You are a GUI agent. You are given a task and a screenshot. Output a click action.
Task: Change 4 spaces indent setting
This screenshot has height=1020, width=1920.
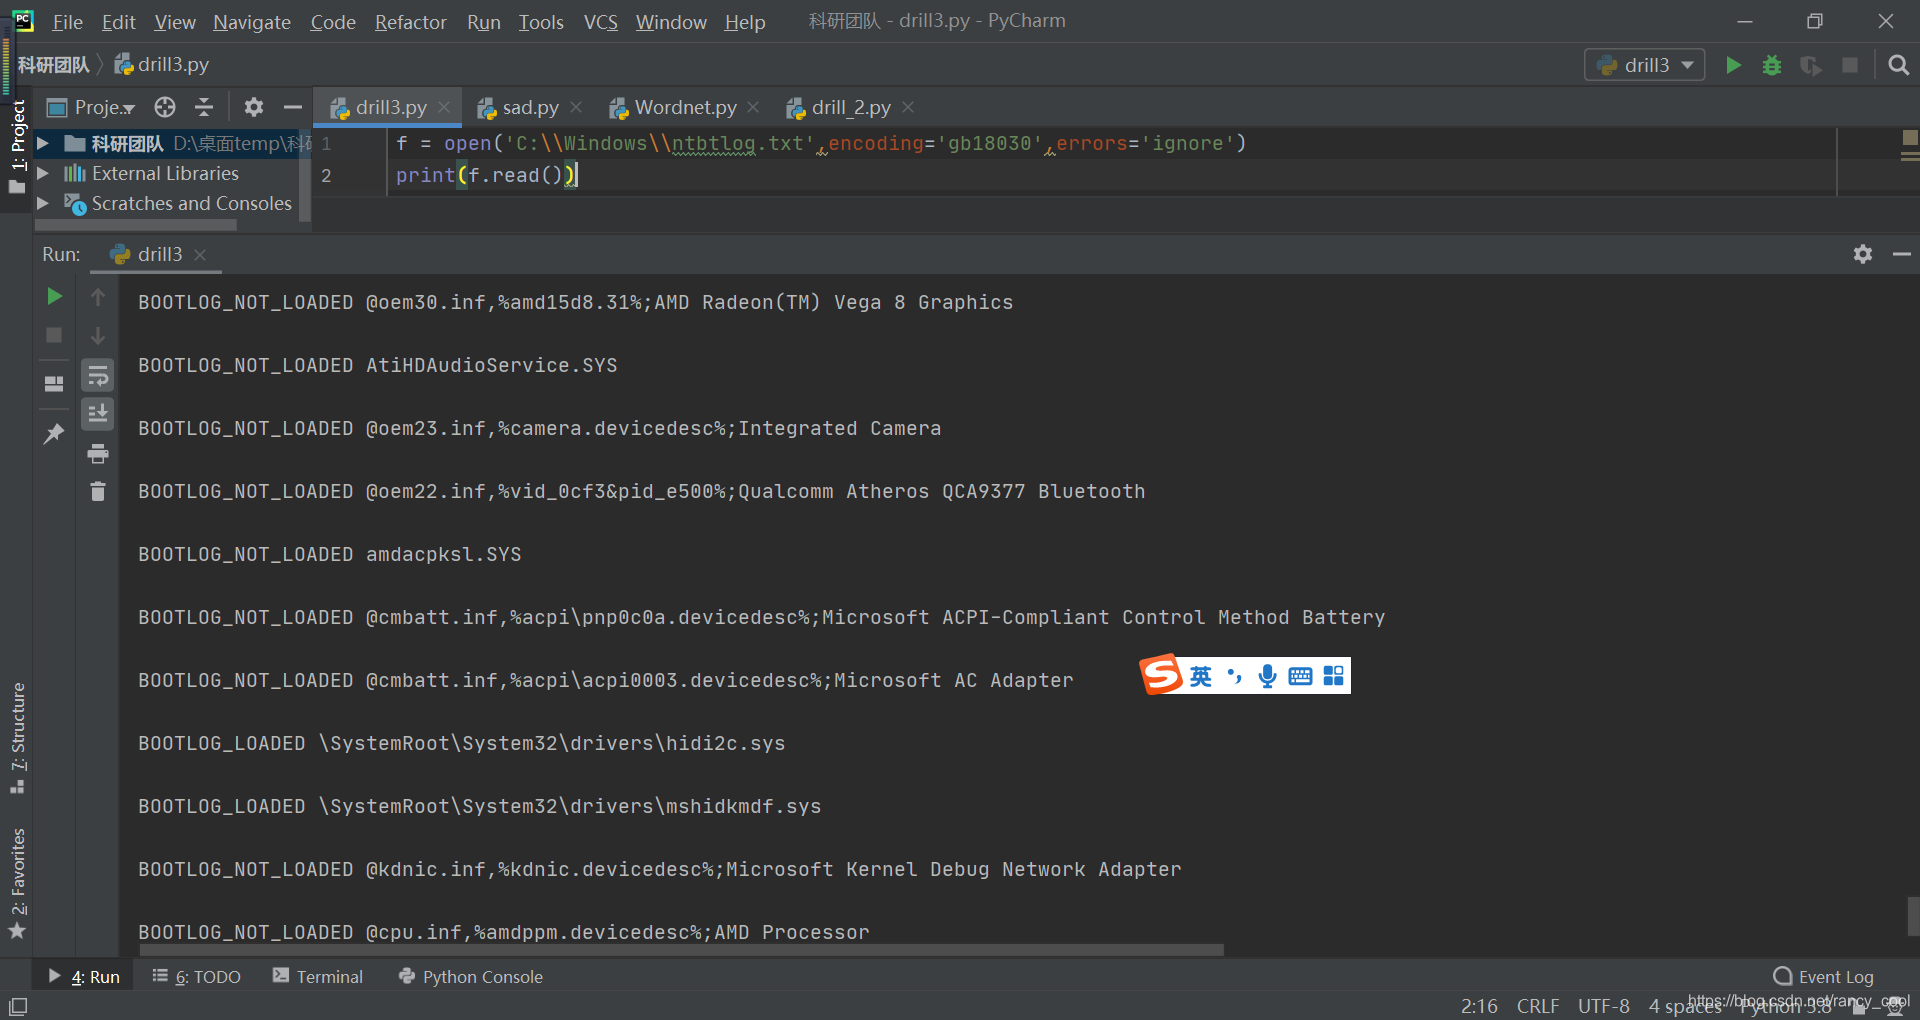tap(1684, 1006)
